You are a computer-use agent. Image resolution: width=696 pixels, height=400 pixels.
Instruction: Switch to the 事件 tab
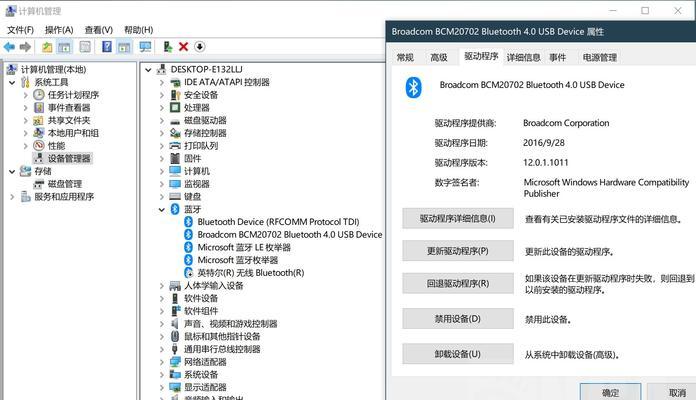click(558, 57)
